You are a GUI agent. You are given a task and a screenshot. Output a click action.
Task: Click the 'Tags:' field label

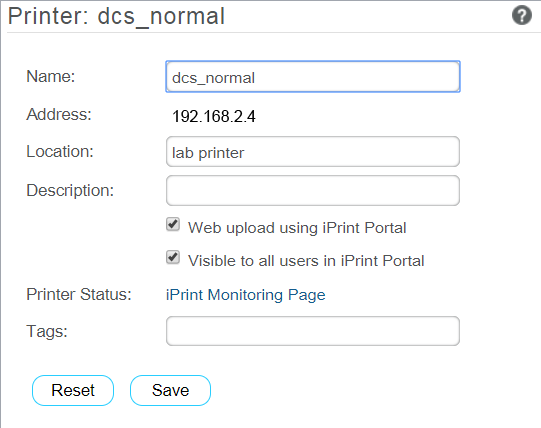[x=47, y=332]
